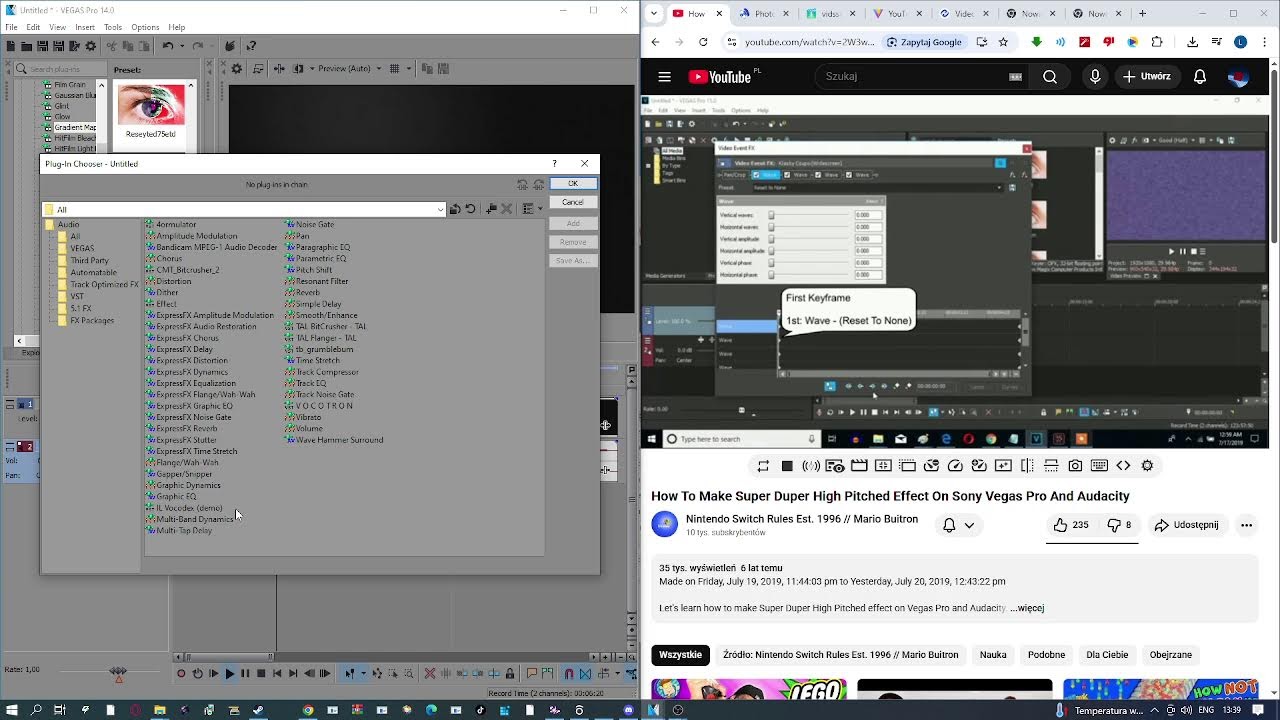Click Cancel in the Plug-In Chooser dialog
This screenshot has height=720, width=1280.
coord(573,202)
